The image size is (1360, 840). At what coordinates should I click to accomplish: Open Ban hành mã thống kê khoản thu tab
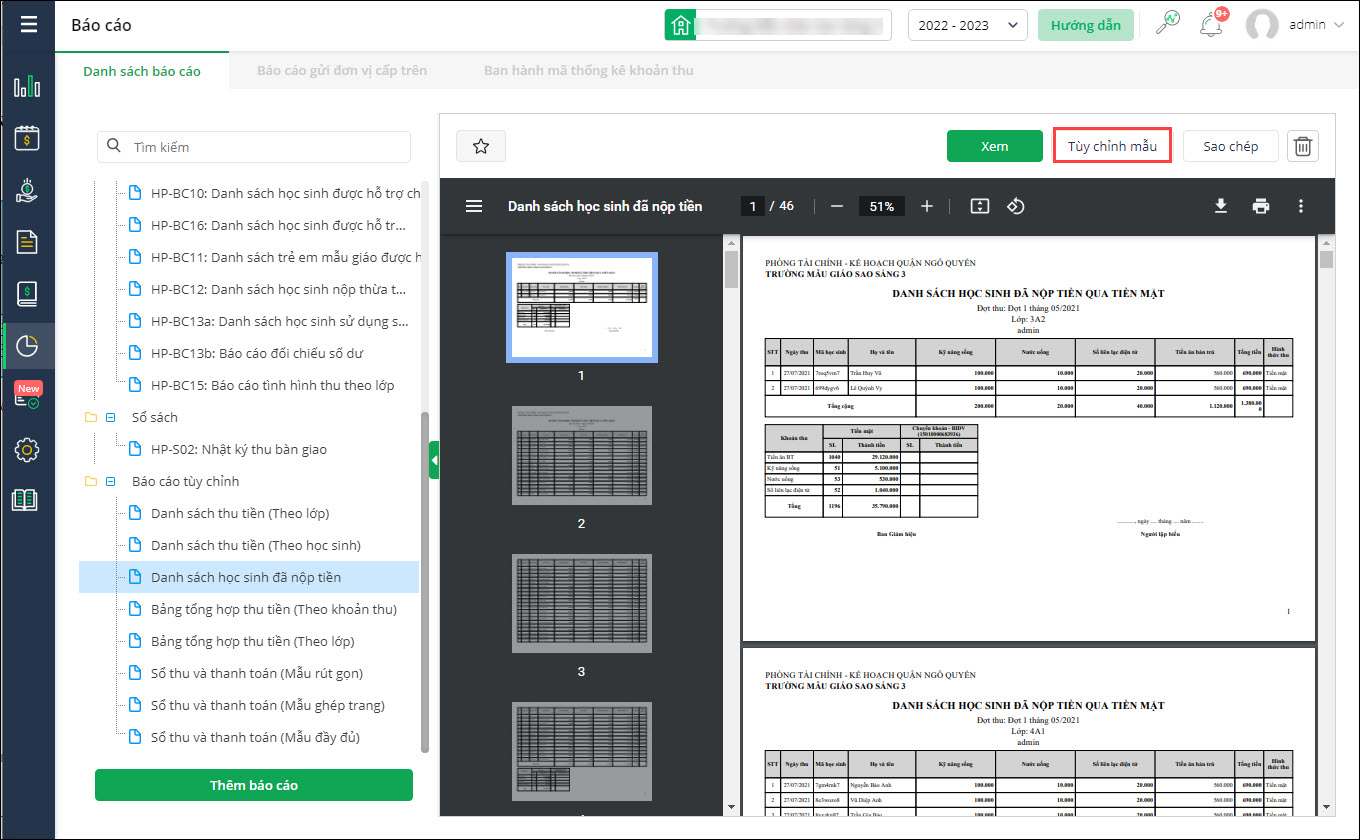(588, 71)
